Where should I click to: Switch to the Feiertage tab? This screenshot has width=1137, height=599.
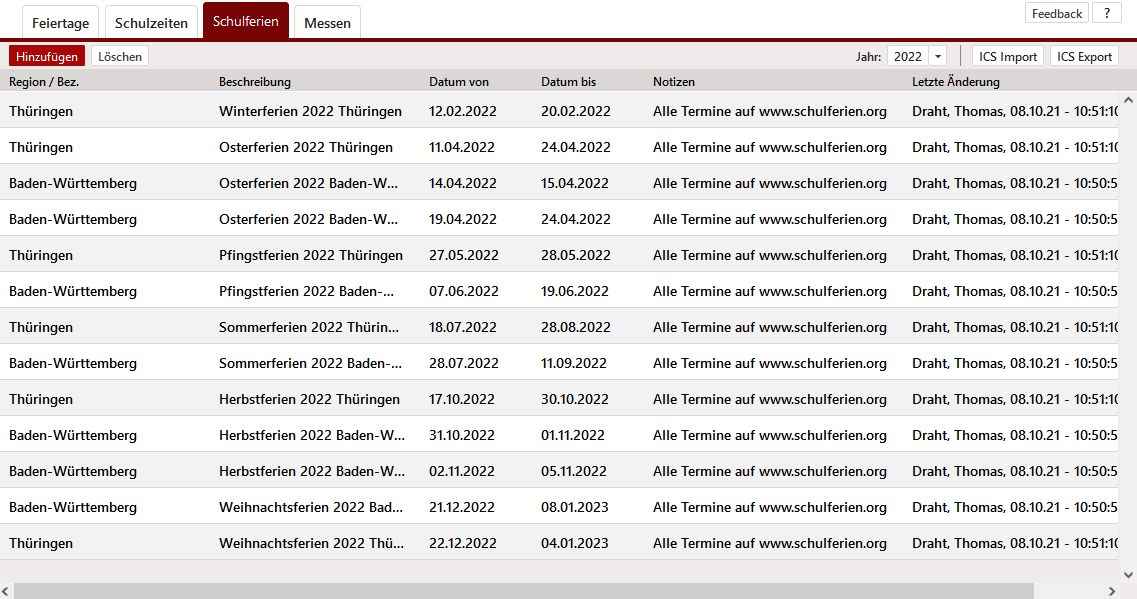click(60, 23)
